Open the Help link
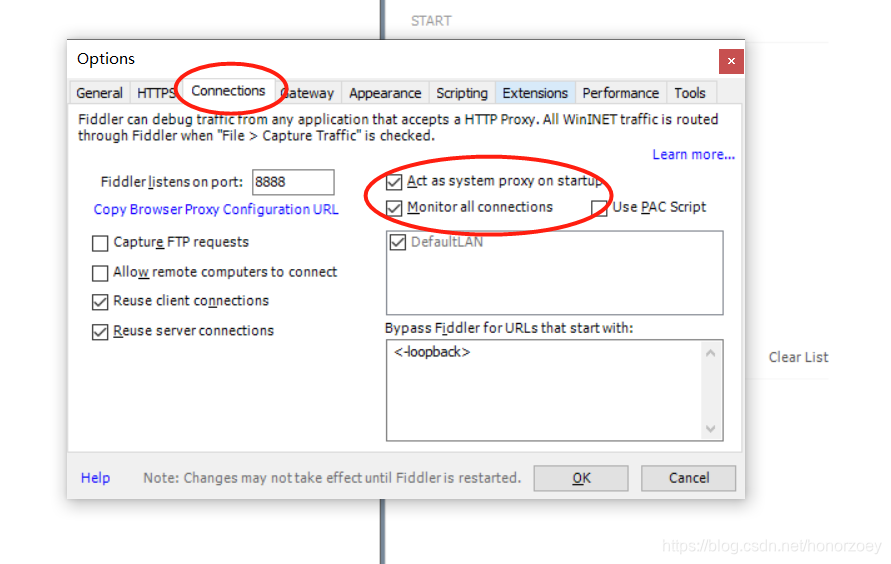The height and width of the screenshot is (564, 891). 95,478
